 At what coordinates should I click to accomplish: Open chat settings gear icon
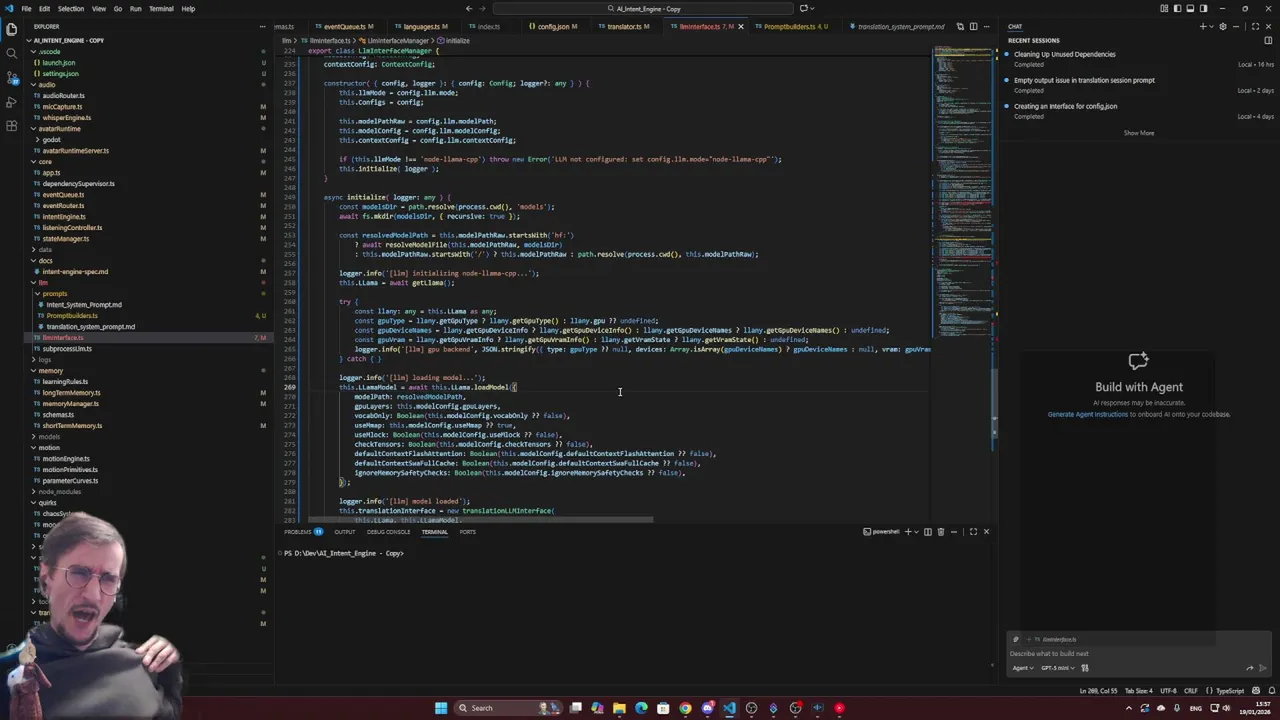[x=1222, y=26]
